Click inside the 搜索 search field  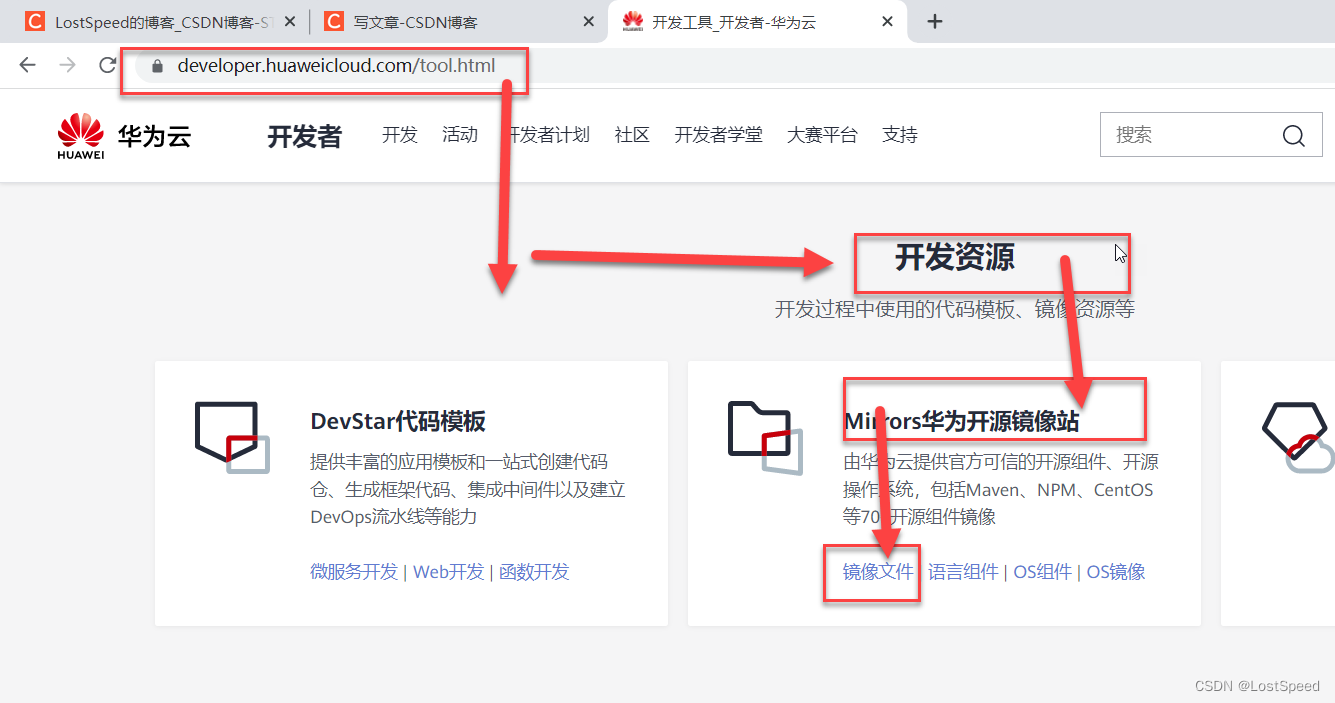click(1190, 135)
